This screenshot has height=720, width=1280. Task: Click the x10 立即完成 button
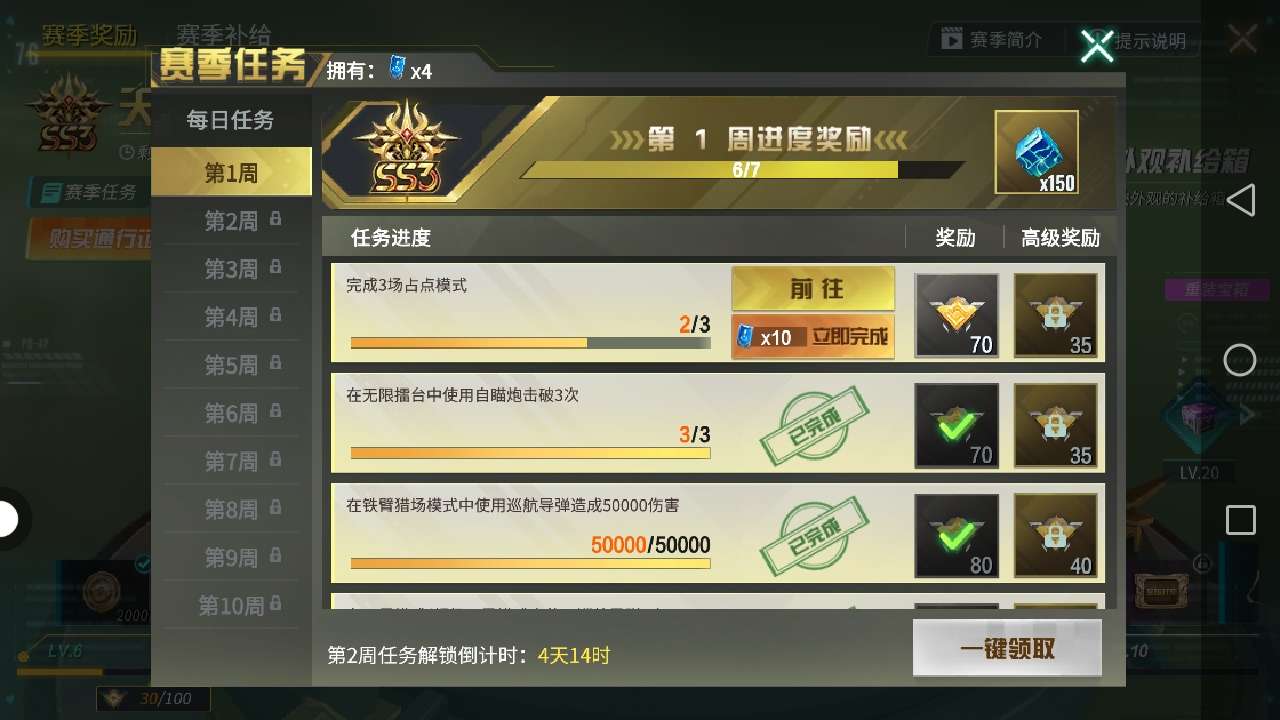point(813,337)
